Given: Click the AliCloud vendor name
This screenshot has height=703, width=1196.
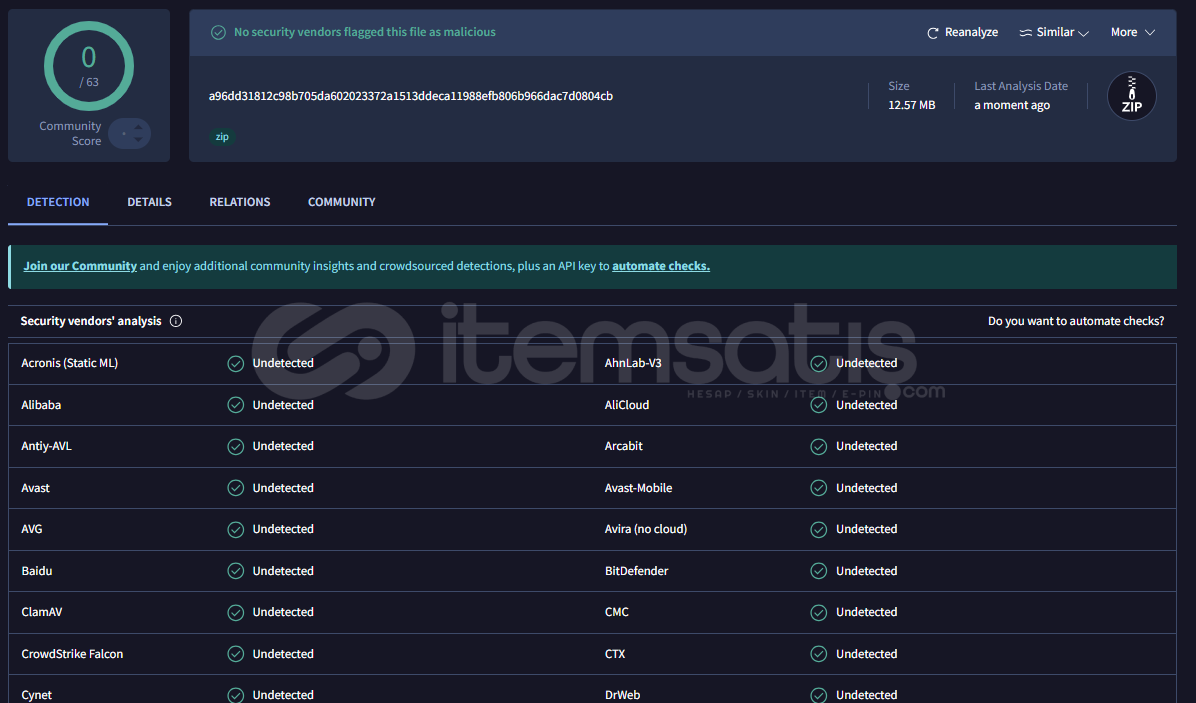Looking at the screenshot, I should pos(627,405).
